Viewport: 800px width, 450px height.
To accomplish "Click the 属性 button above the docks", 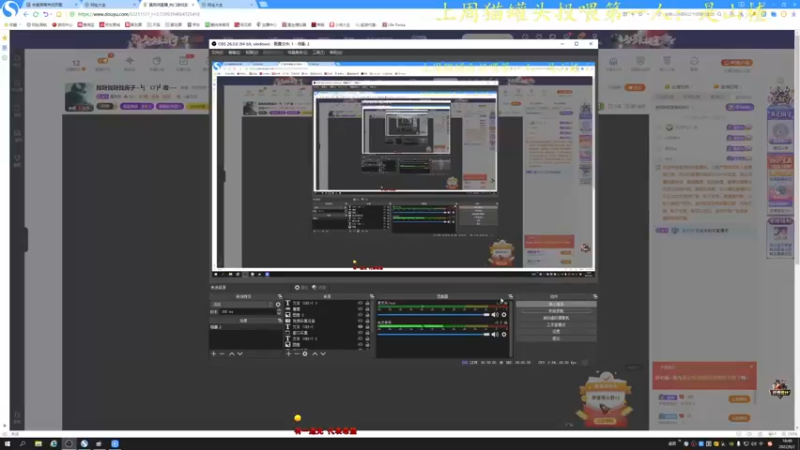I will (x=302, y=288).
